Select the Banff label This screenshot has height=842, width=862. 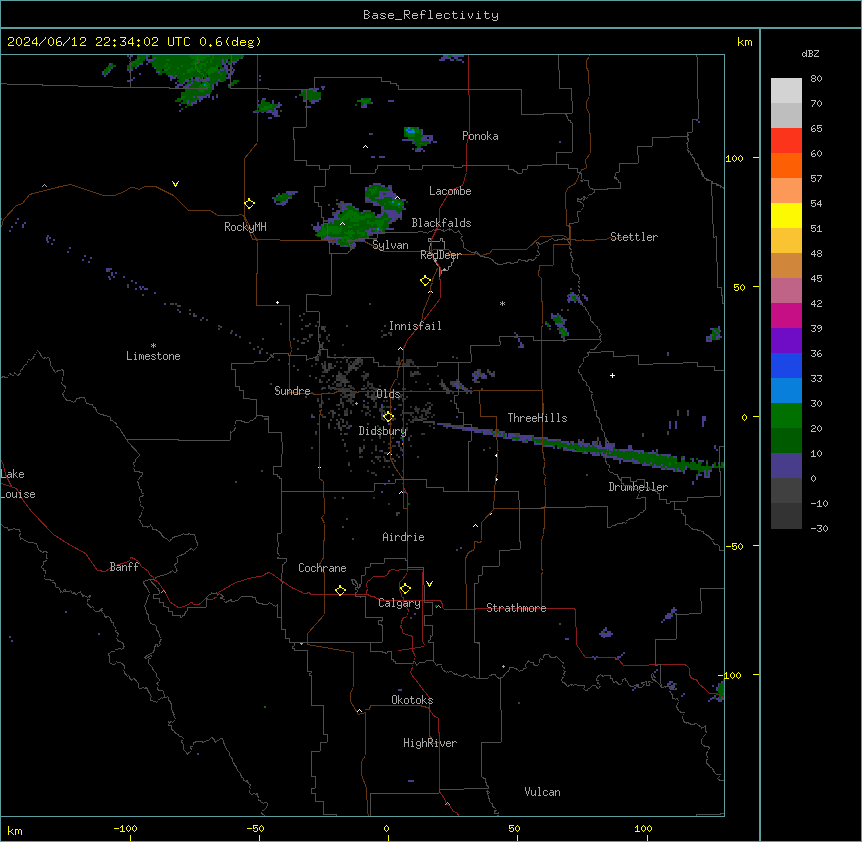click(124, 567)
